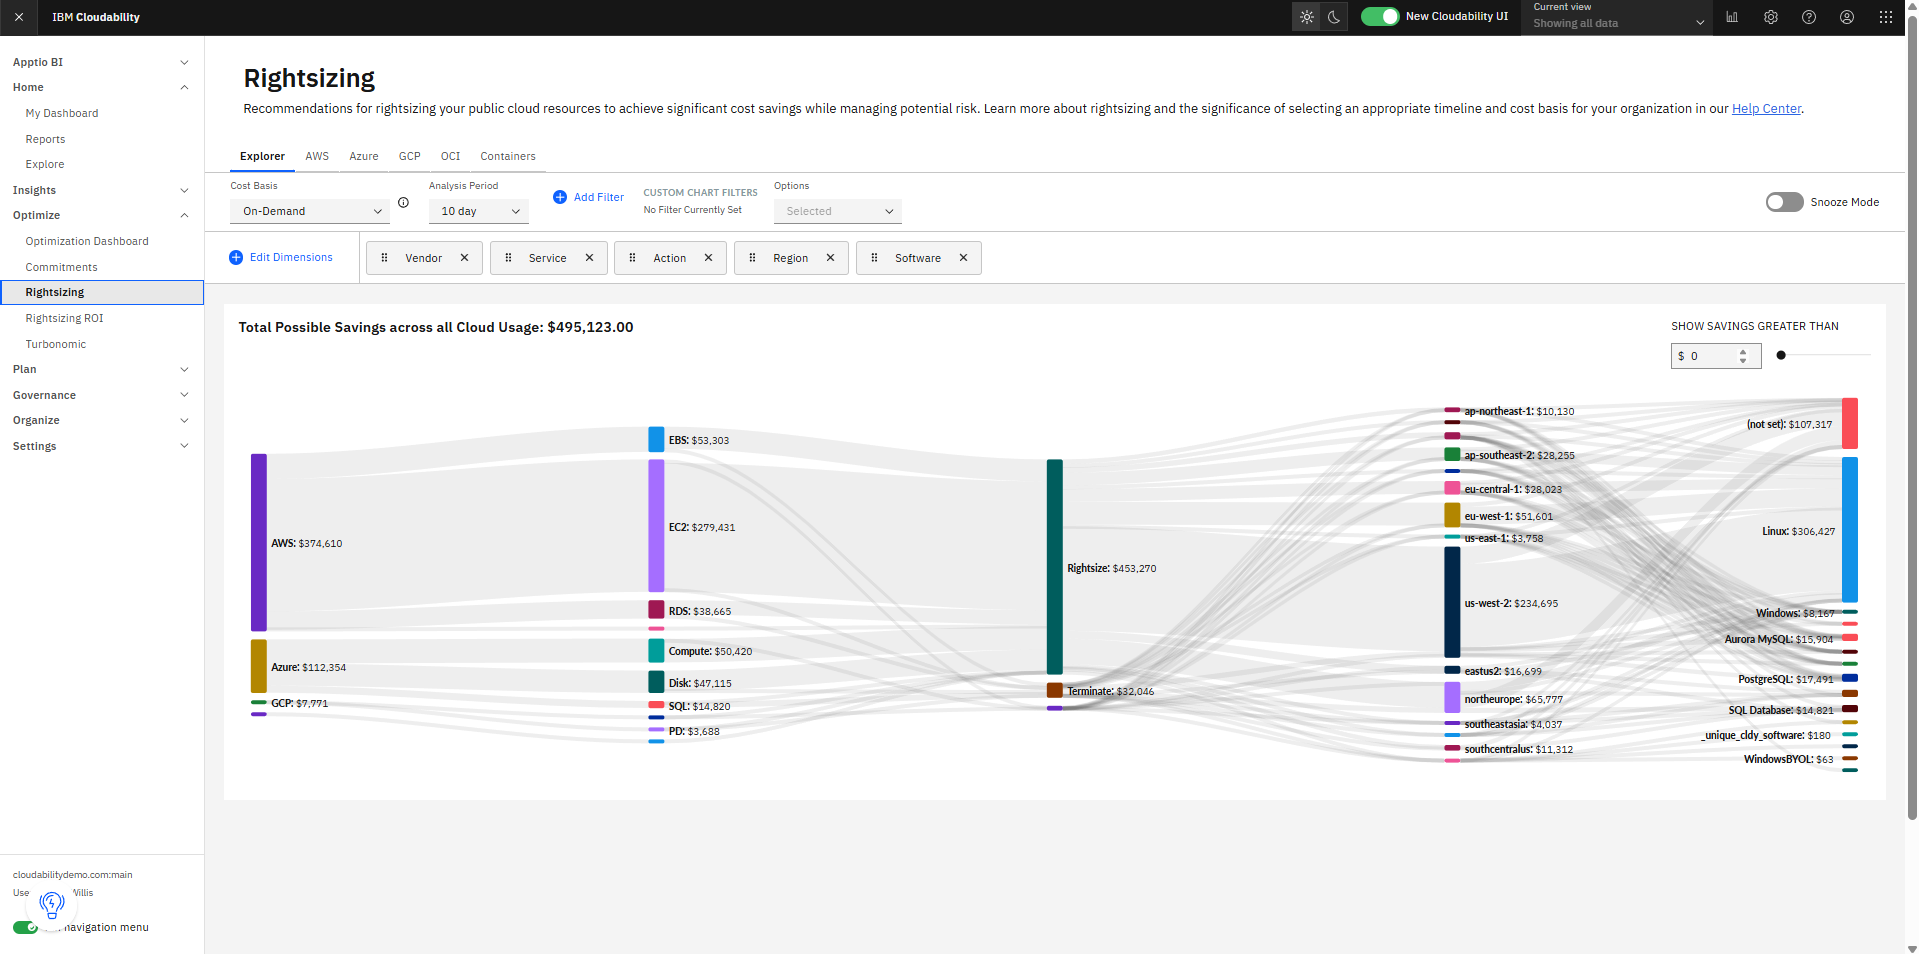Enable Snooze Mode toggle

point(1785,202)
